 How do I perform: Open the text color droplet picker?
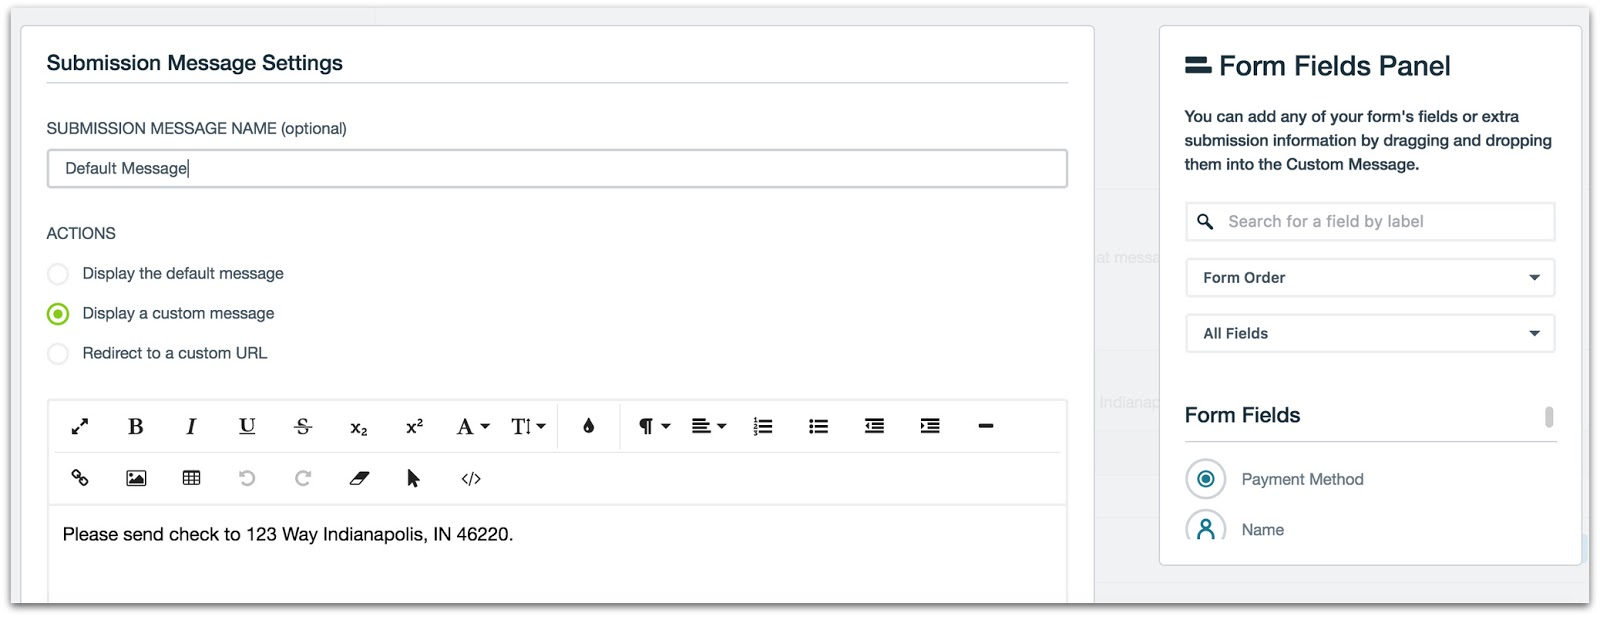(x=589, y=427)
